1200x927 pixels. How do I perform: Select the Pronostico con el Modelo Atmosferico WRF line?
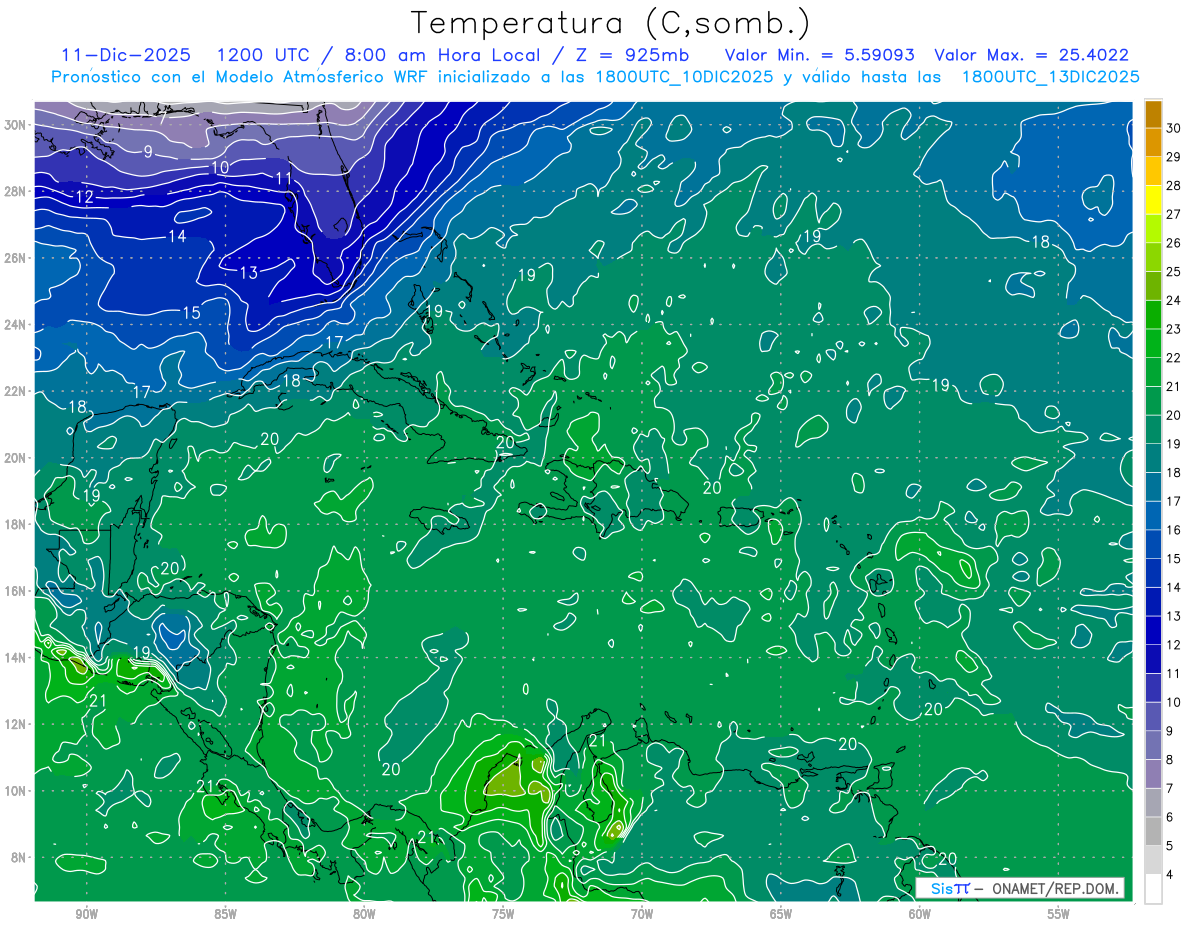(x=596, y=77)
